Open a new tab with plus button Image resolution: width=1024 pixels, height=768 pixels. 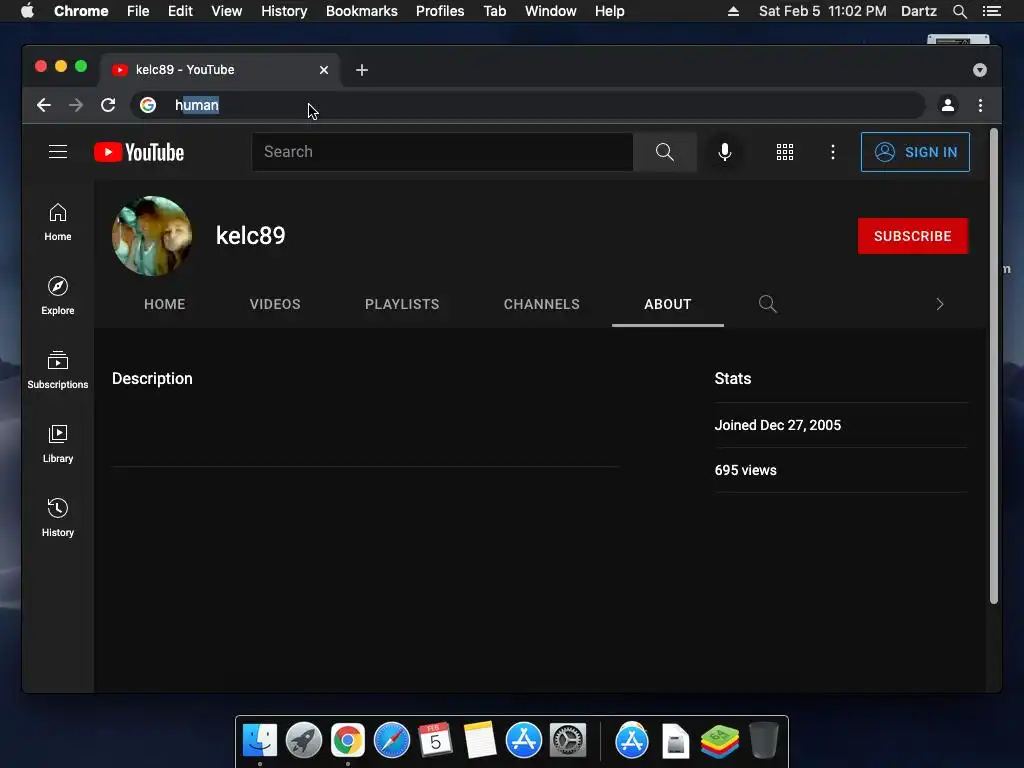coord(362,70)
